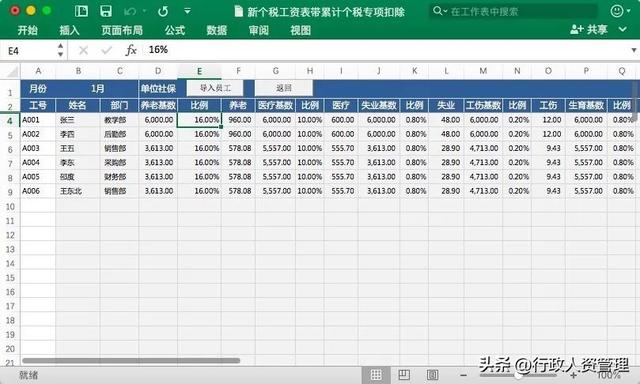Switch to Normal view icon in status bar
The height and width of the screenshot is (384, 640).
[376, 375]
